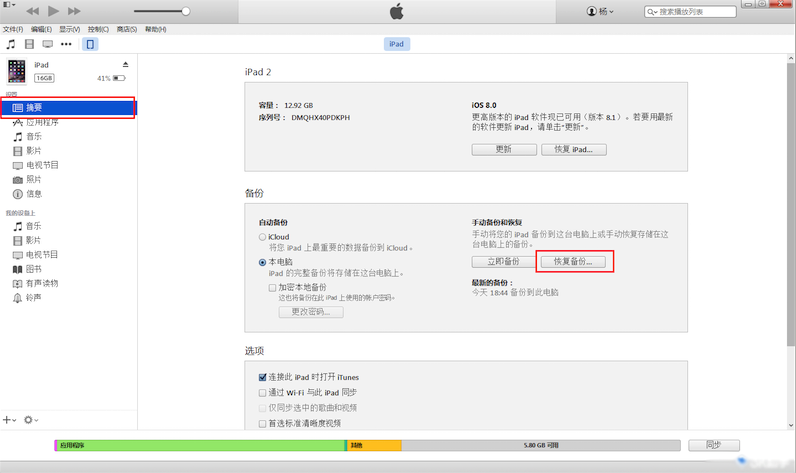Click the three-dots more libraries icon
Viewport: 796px width, 473px height.
(x=66, y=44)
